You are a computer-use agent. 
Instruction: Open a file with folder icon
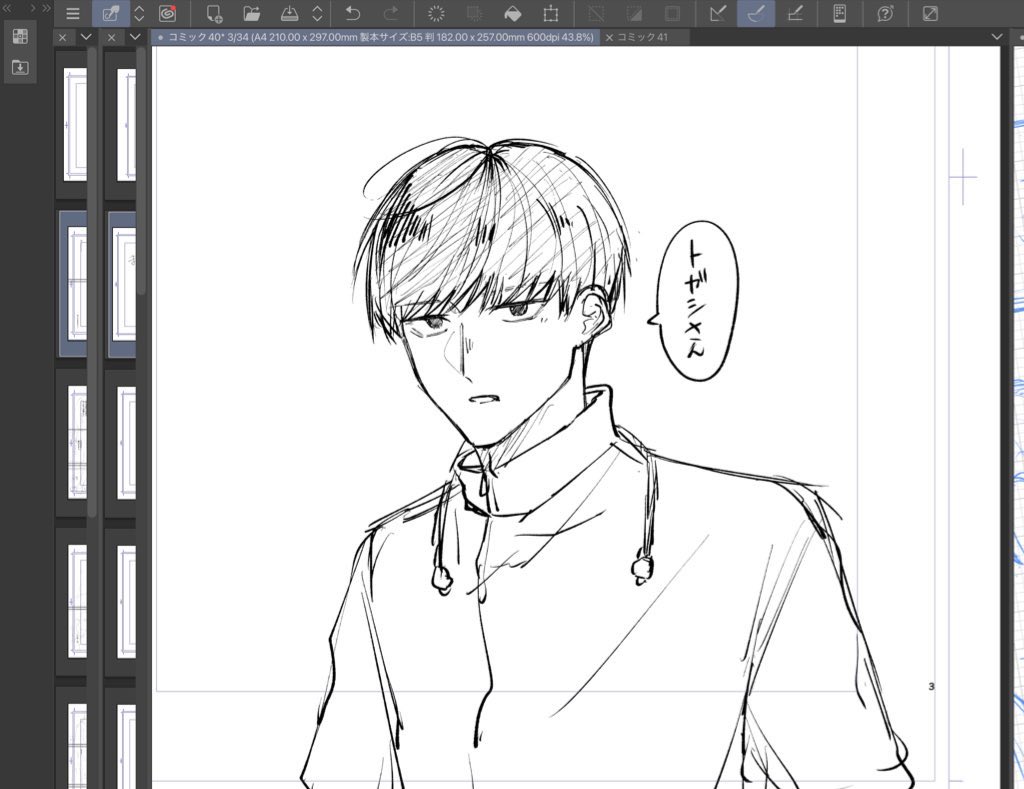click(x=251, y=14)
